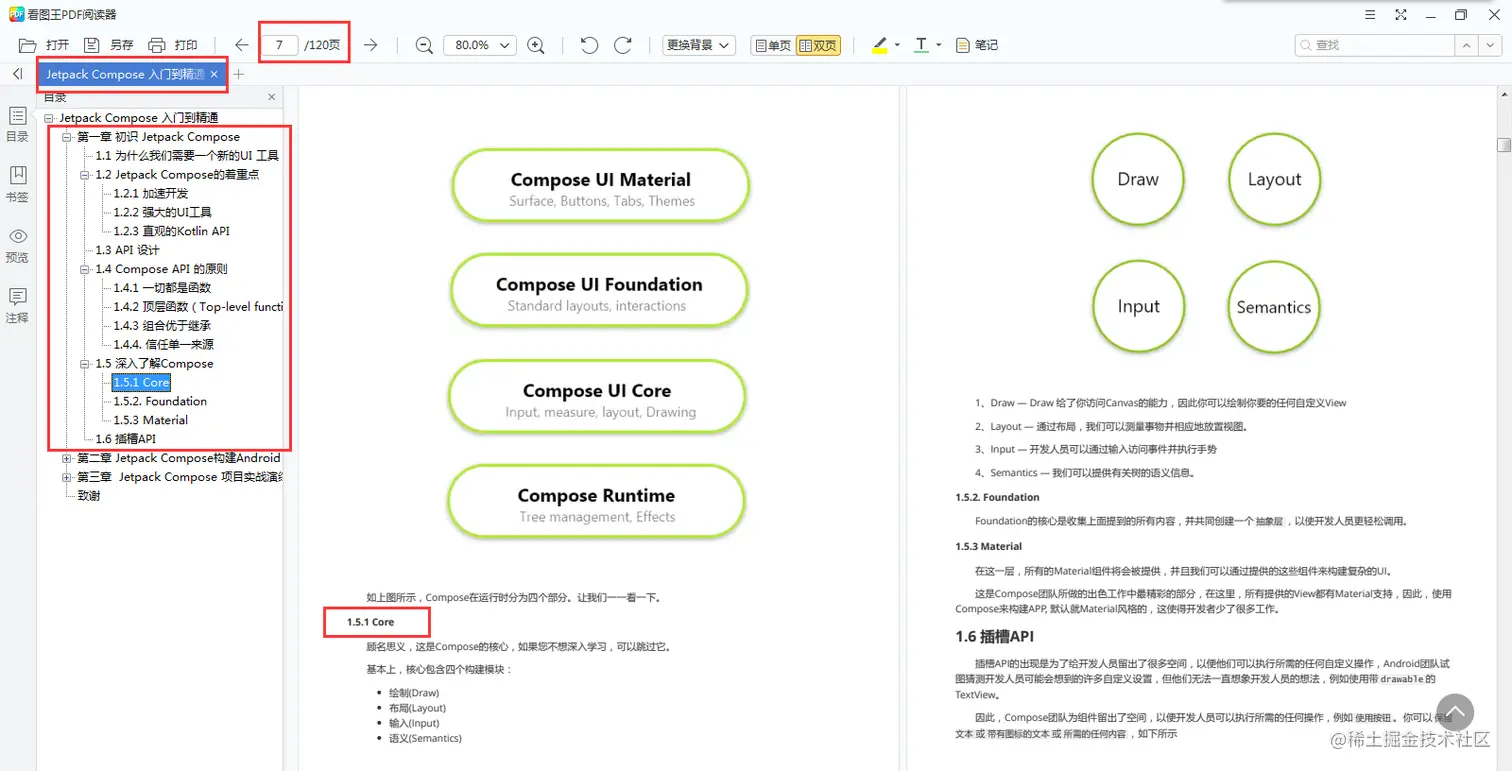Zoom out with the minus magnifier icon

[x=424, y=45]
